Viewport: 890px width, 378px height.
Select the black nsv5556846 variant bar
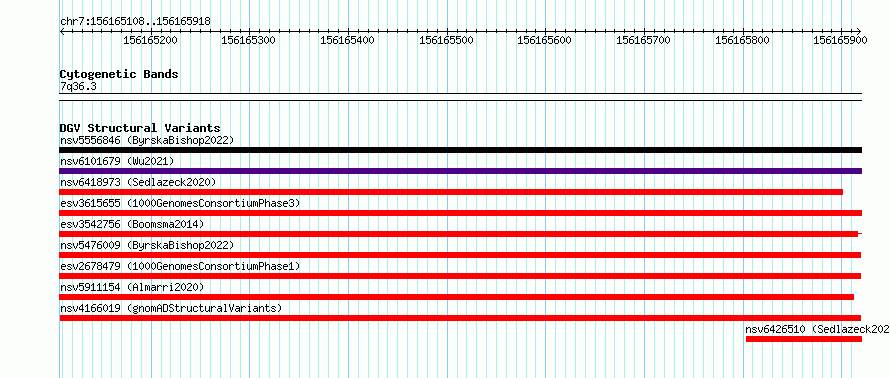pyautogui.click(x=461, y=150)
